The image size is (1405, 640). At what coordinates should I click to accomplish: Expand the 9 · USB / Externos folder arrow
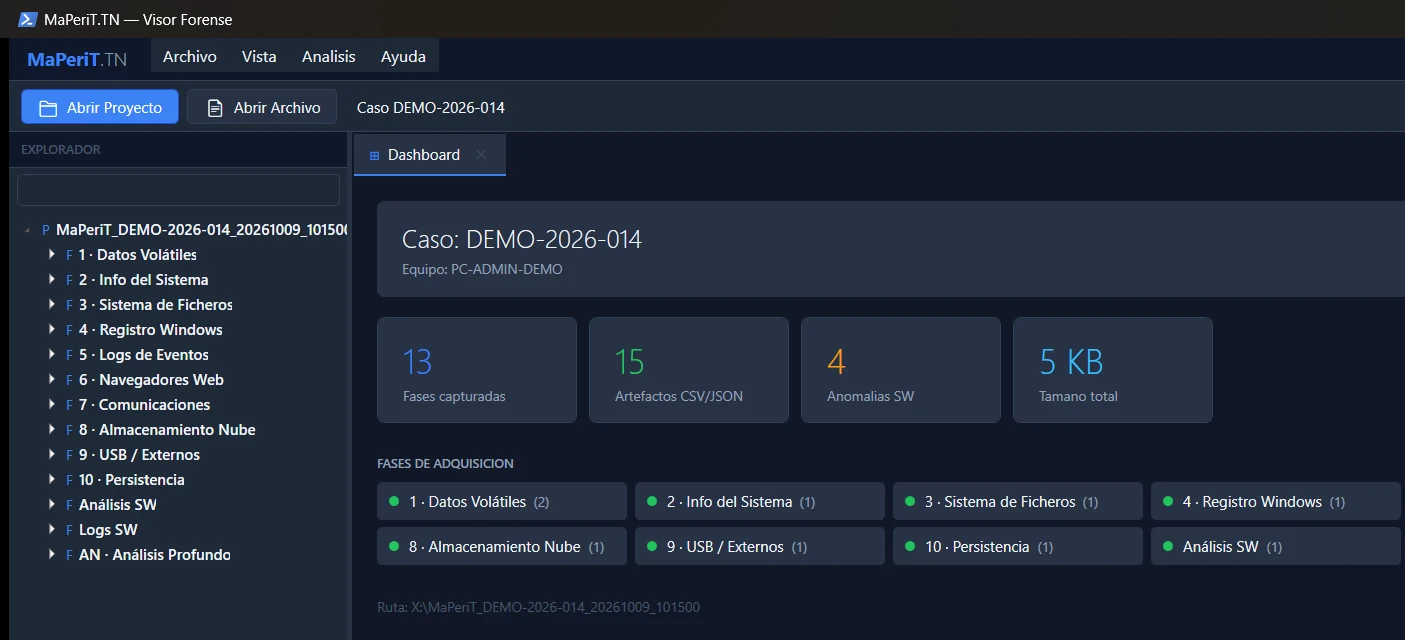[51, 454]
